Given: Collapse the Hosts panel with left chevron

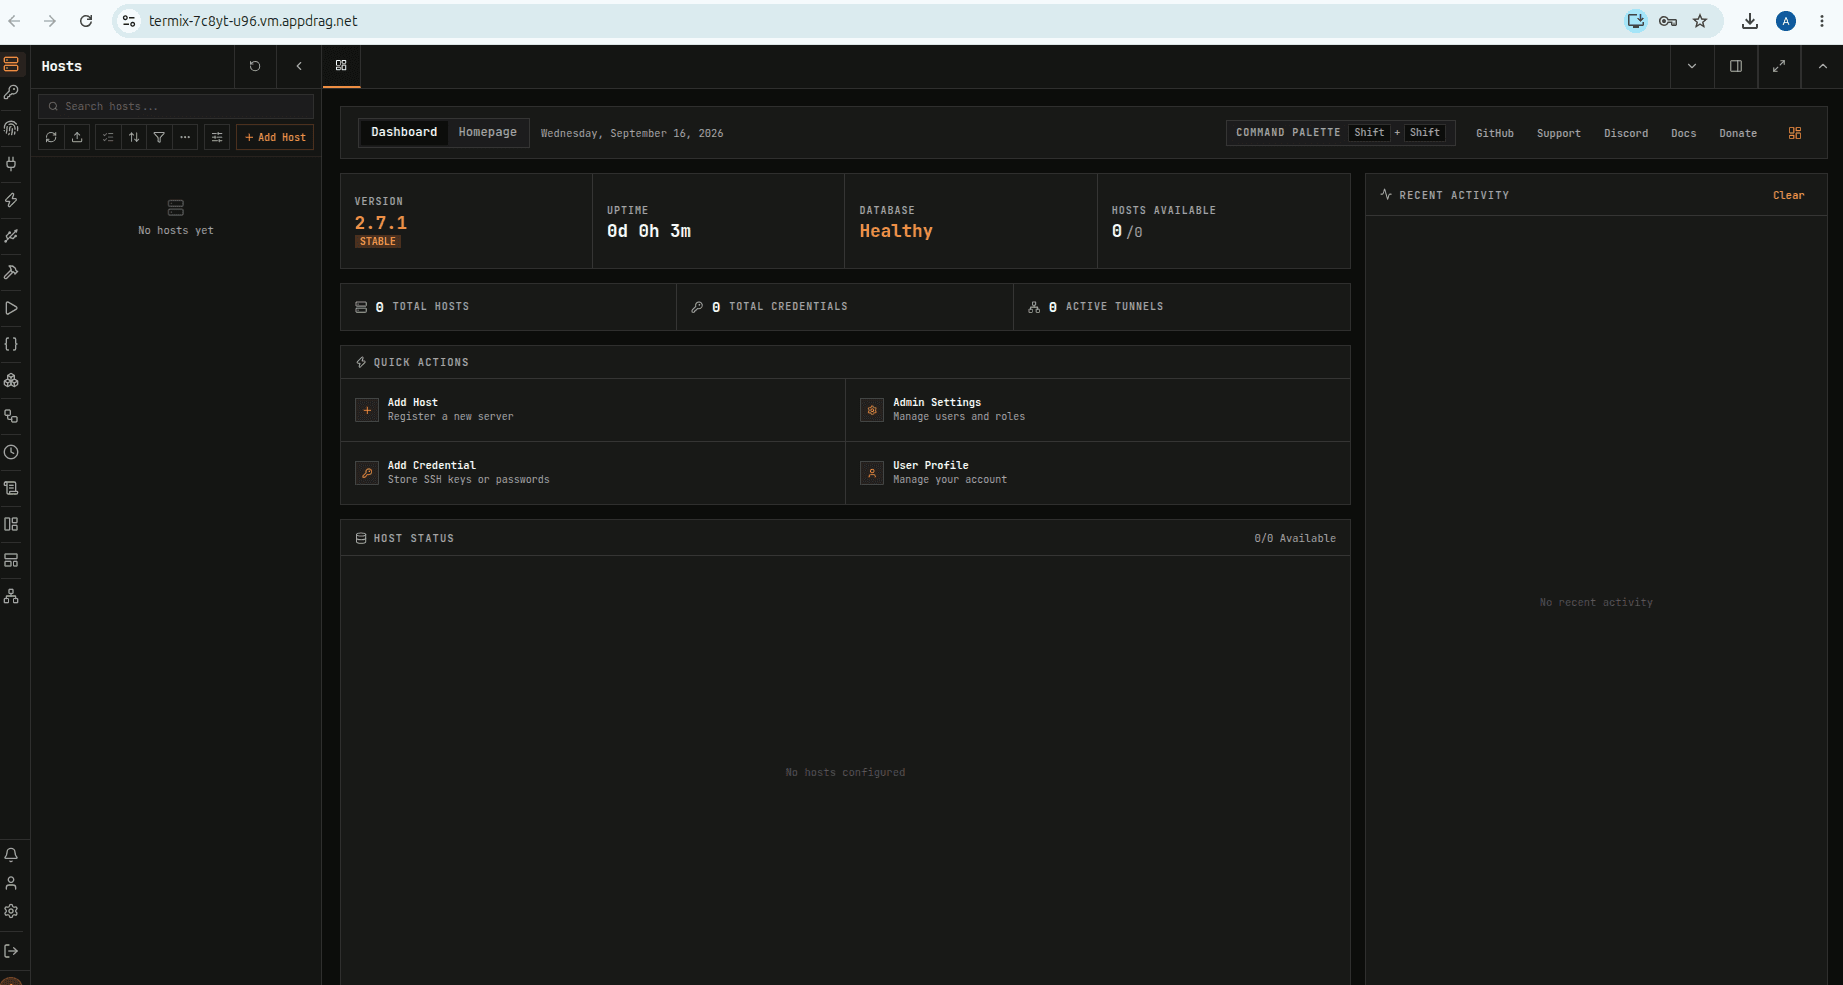Looking at the screenshot, I should [299, 66].
